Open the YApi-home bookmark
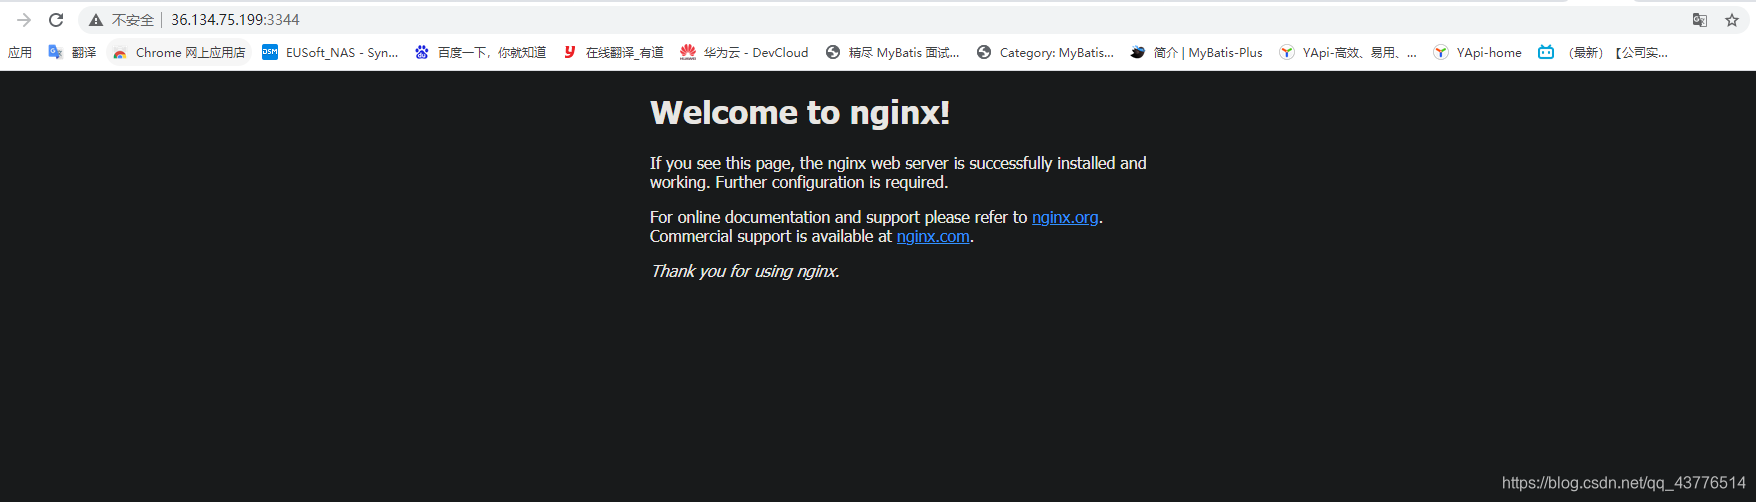 [1477, 53]
